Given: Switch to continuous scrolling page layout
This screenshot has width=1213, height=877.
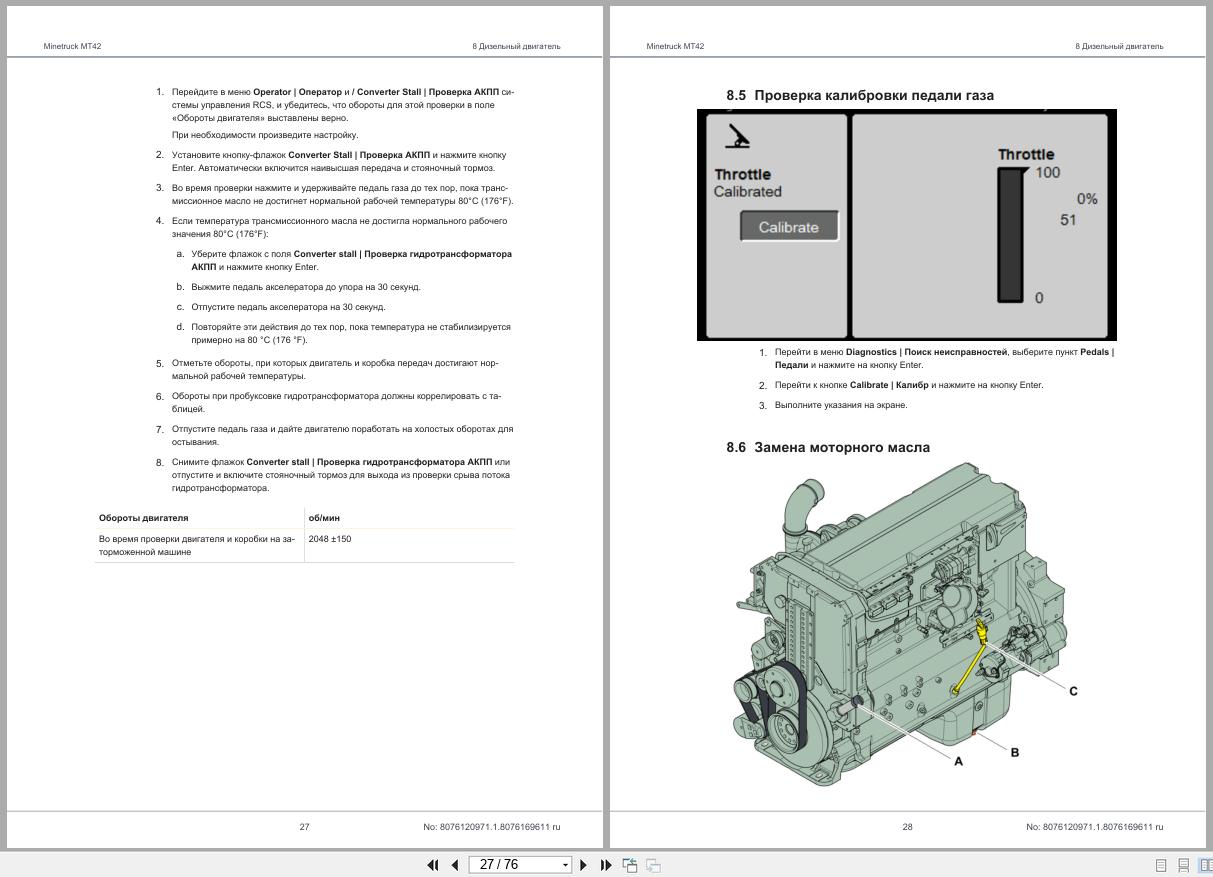Looking at the screenshot, I should tap(1183, 865).
